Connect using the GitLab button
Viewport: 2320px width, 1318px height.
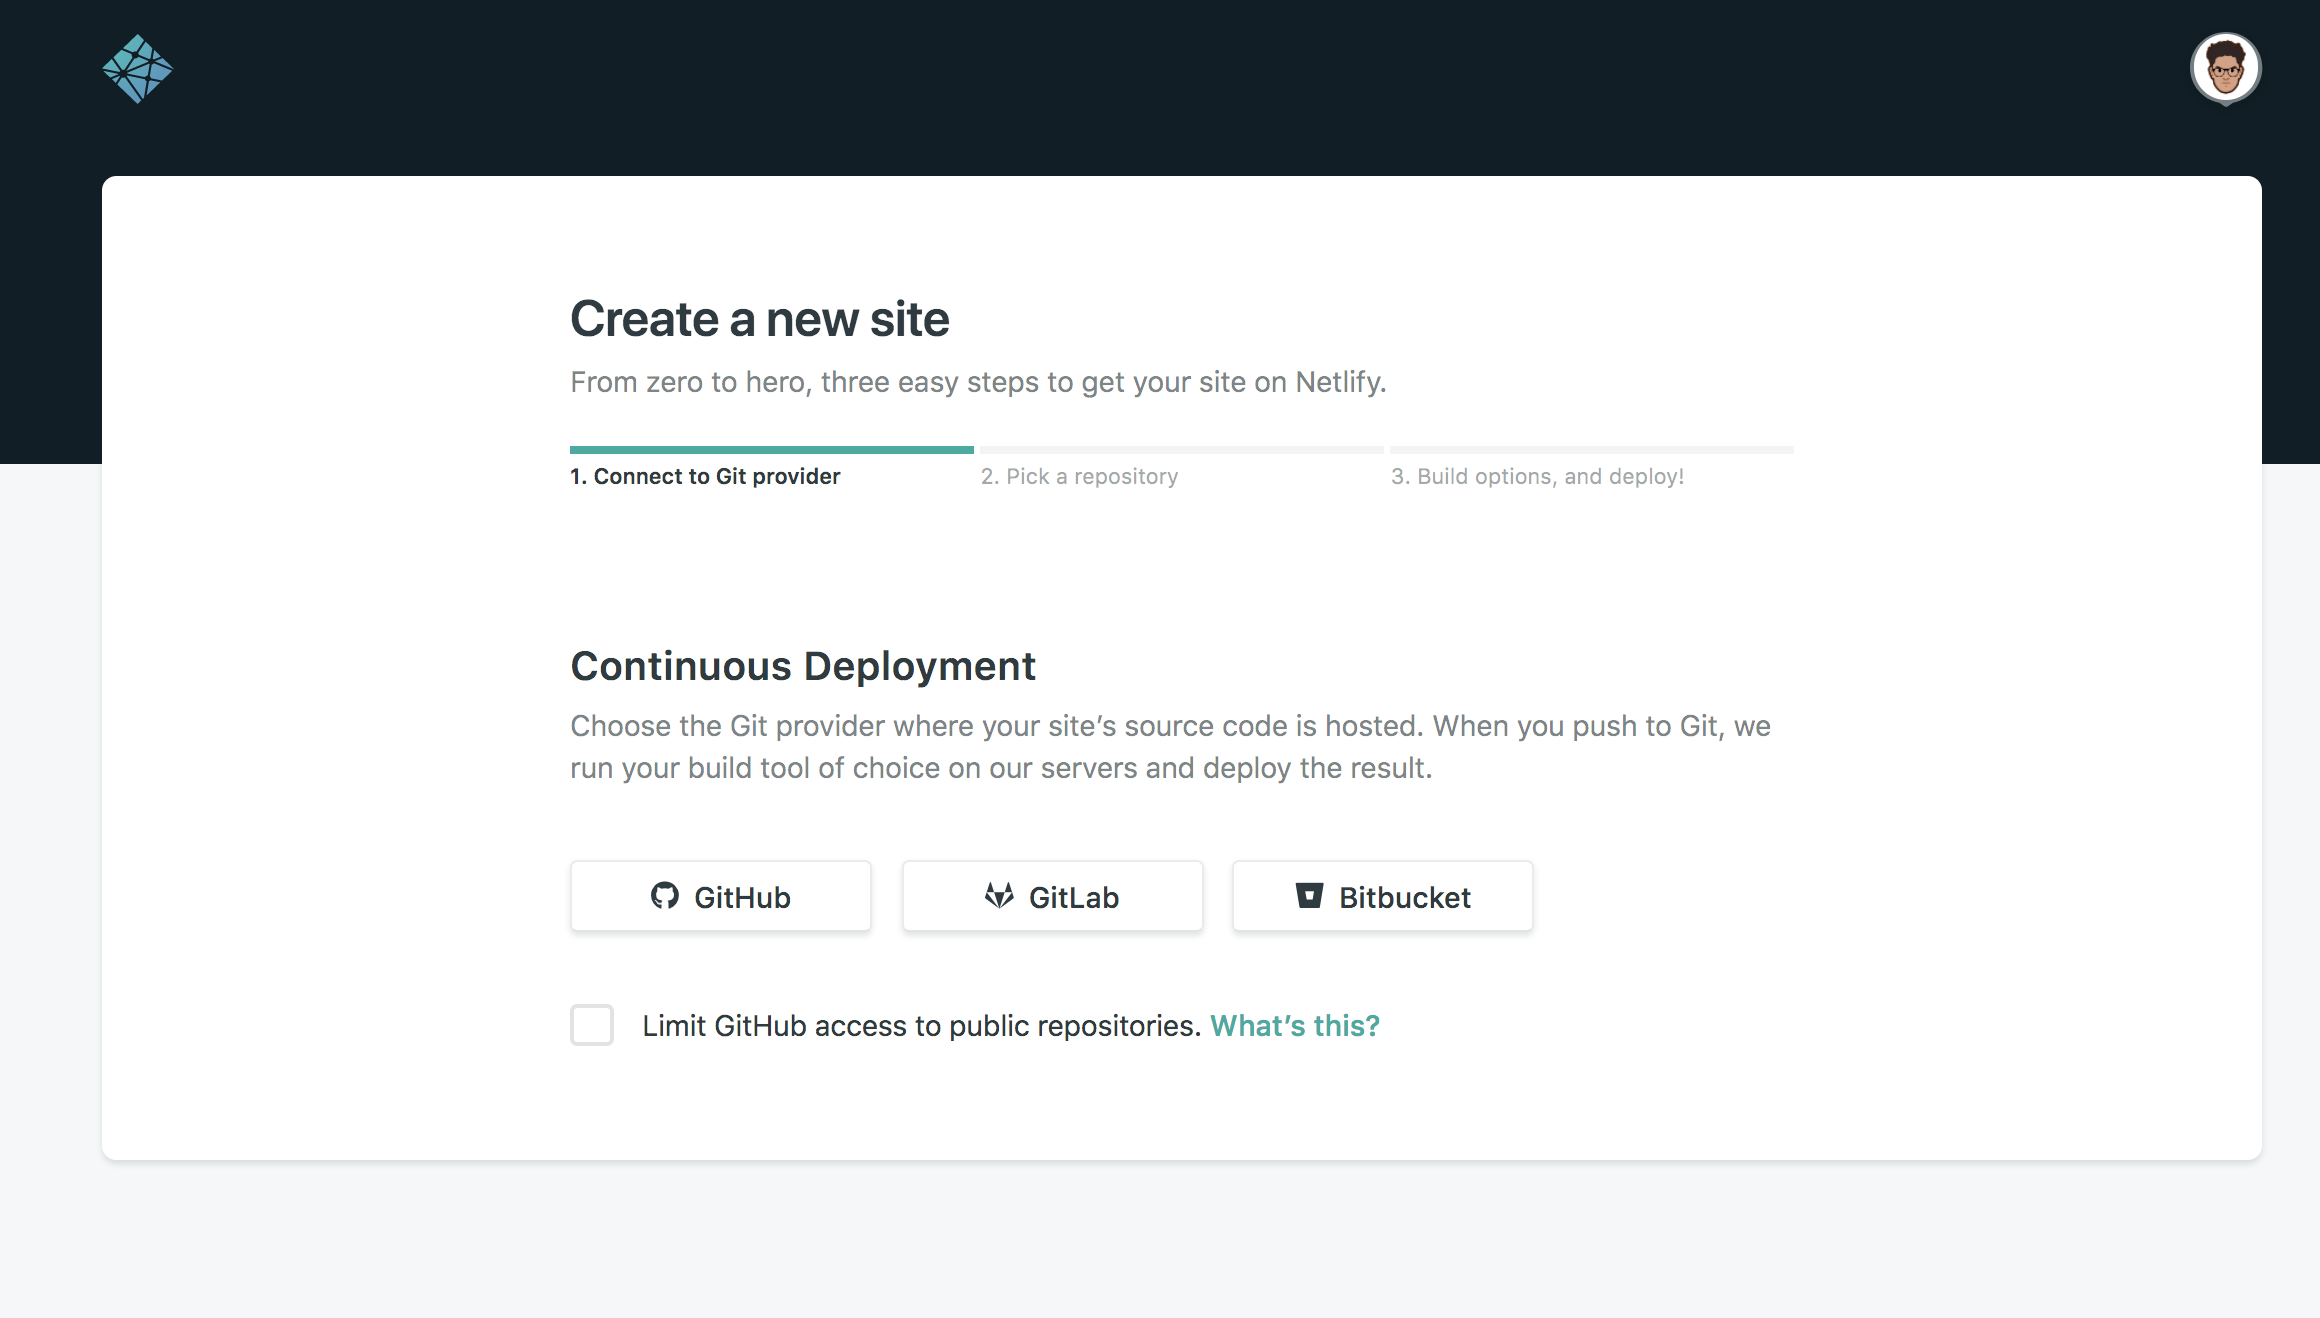1052,896
